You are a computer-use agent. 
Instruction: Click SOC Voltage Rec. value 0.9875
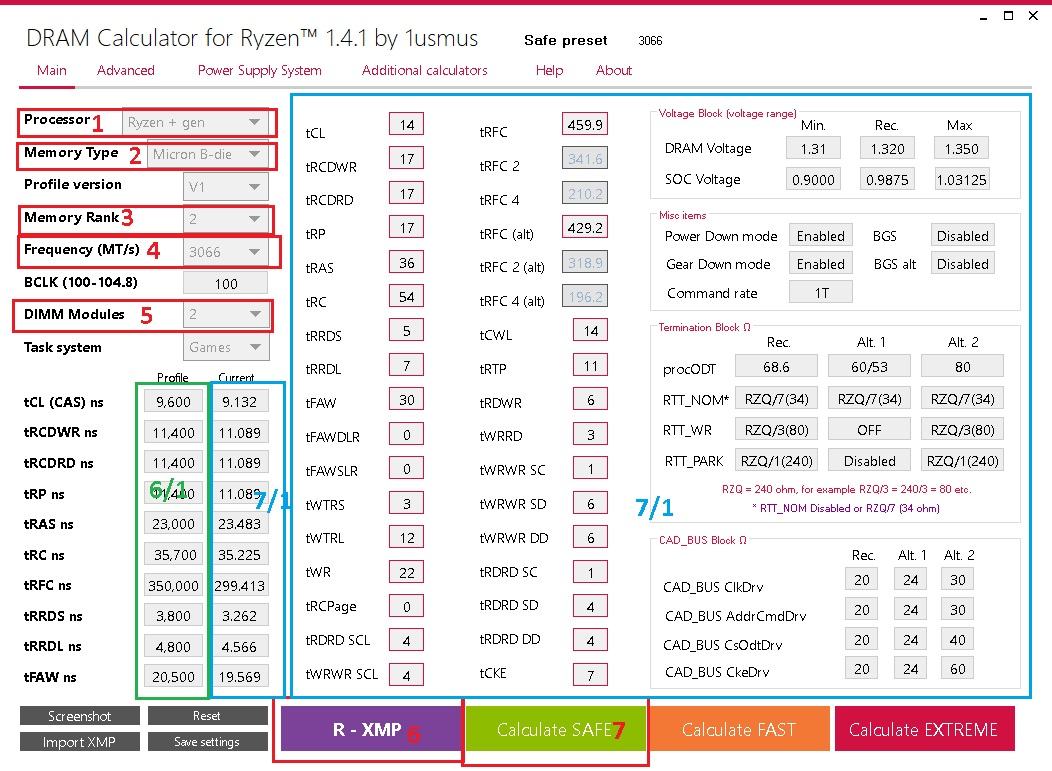point(887,179)
